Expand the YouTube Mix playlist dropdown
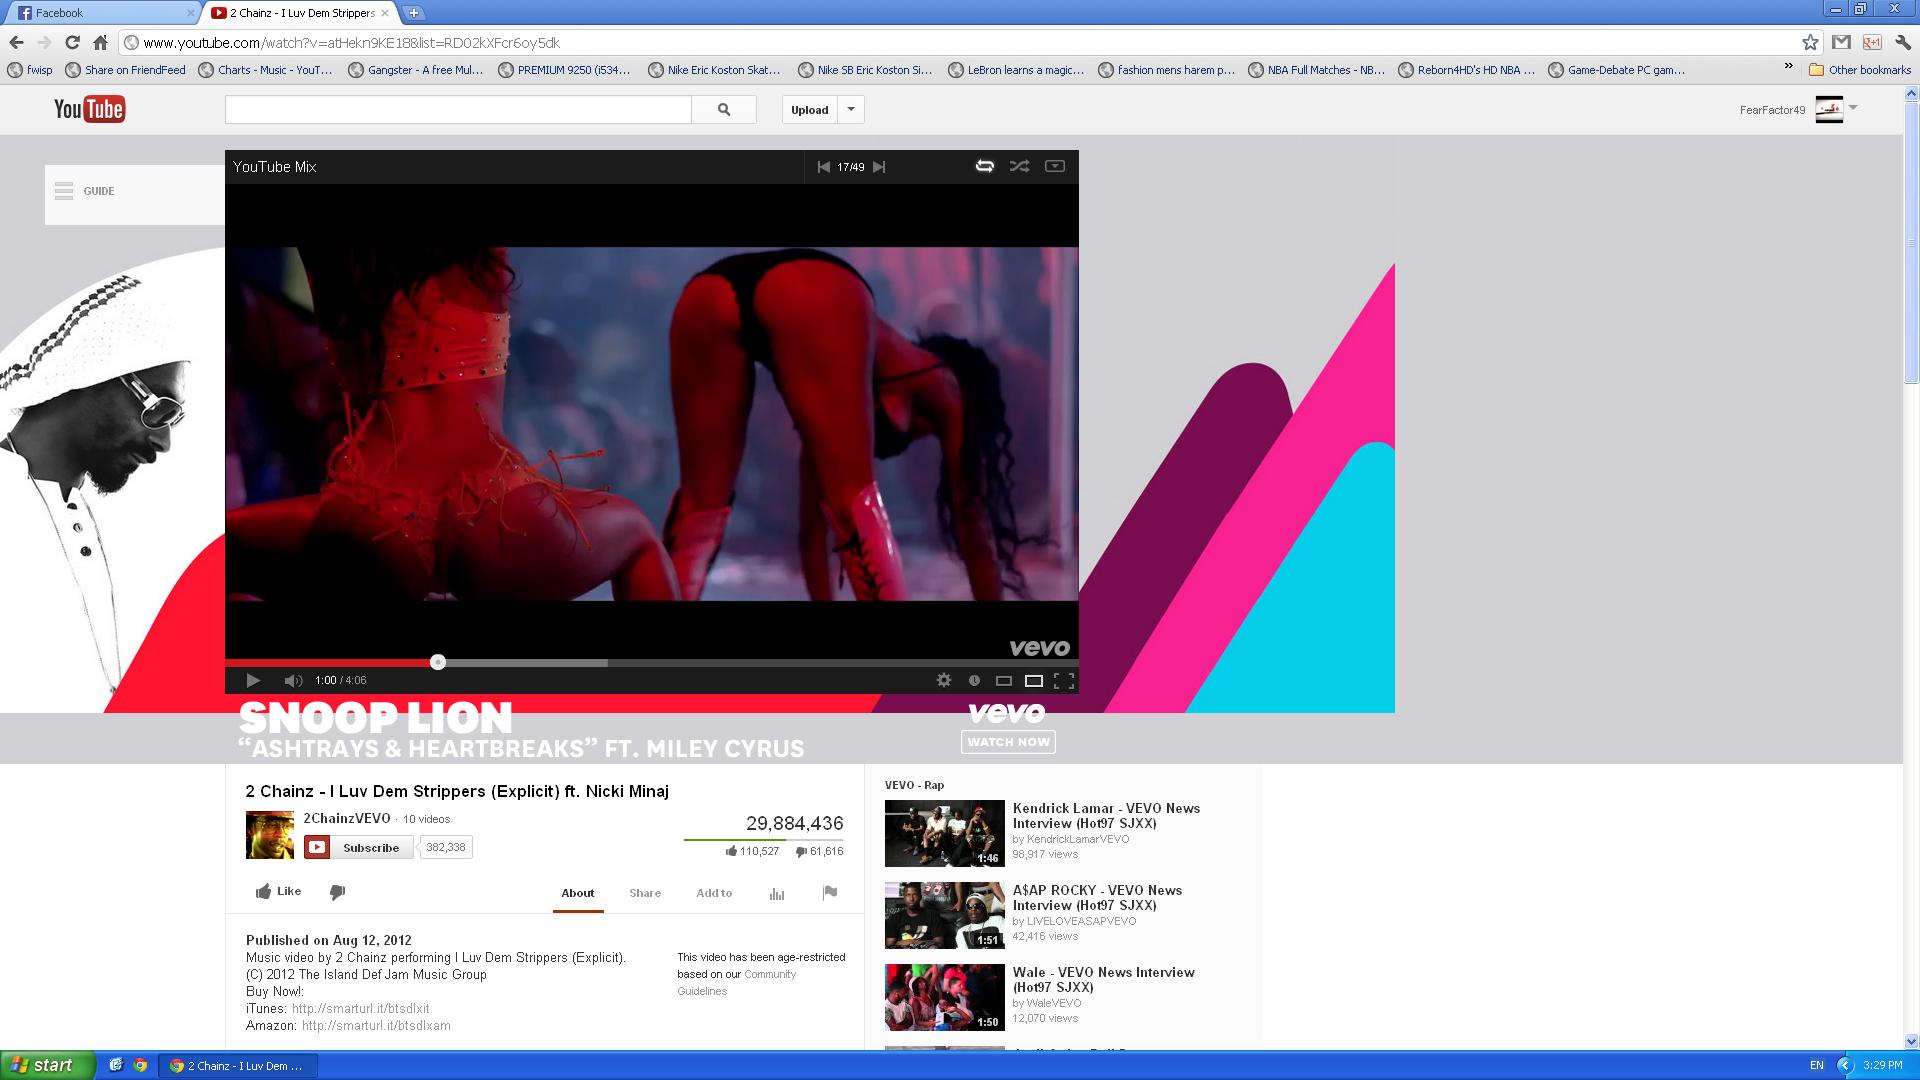The height and width of the screenshot is (1080, 1920). click(1055, 166)
